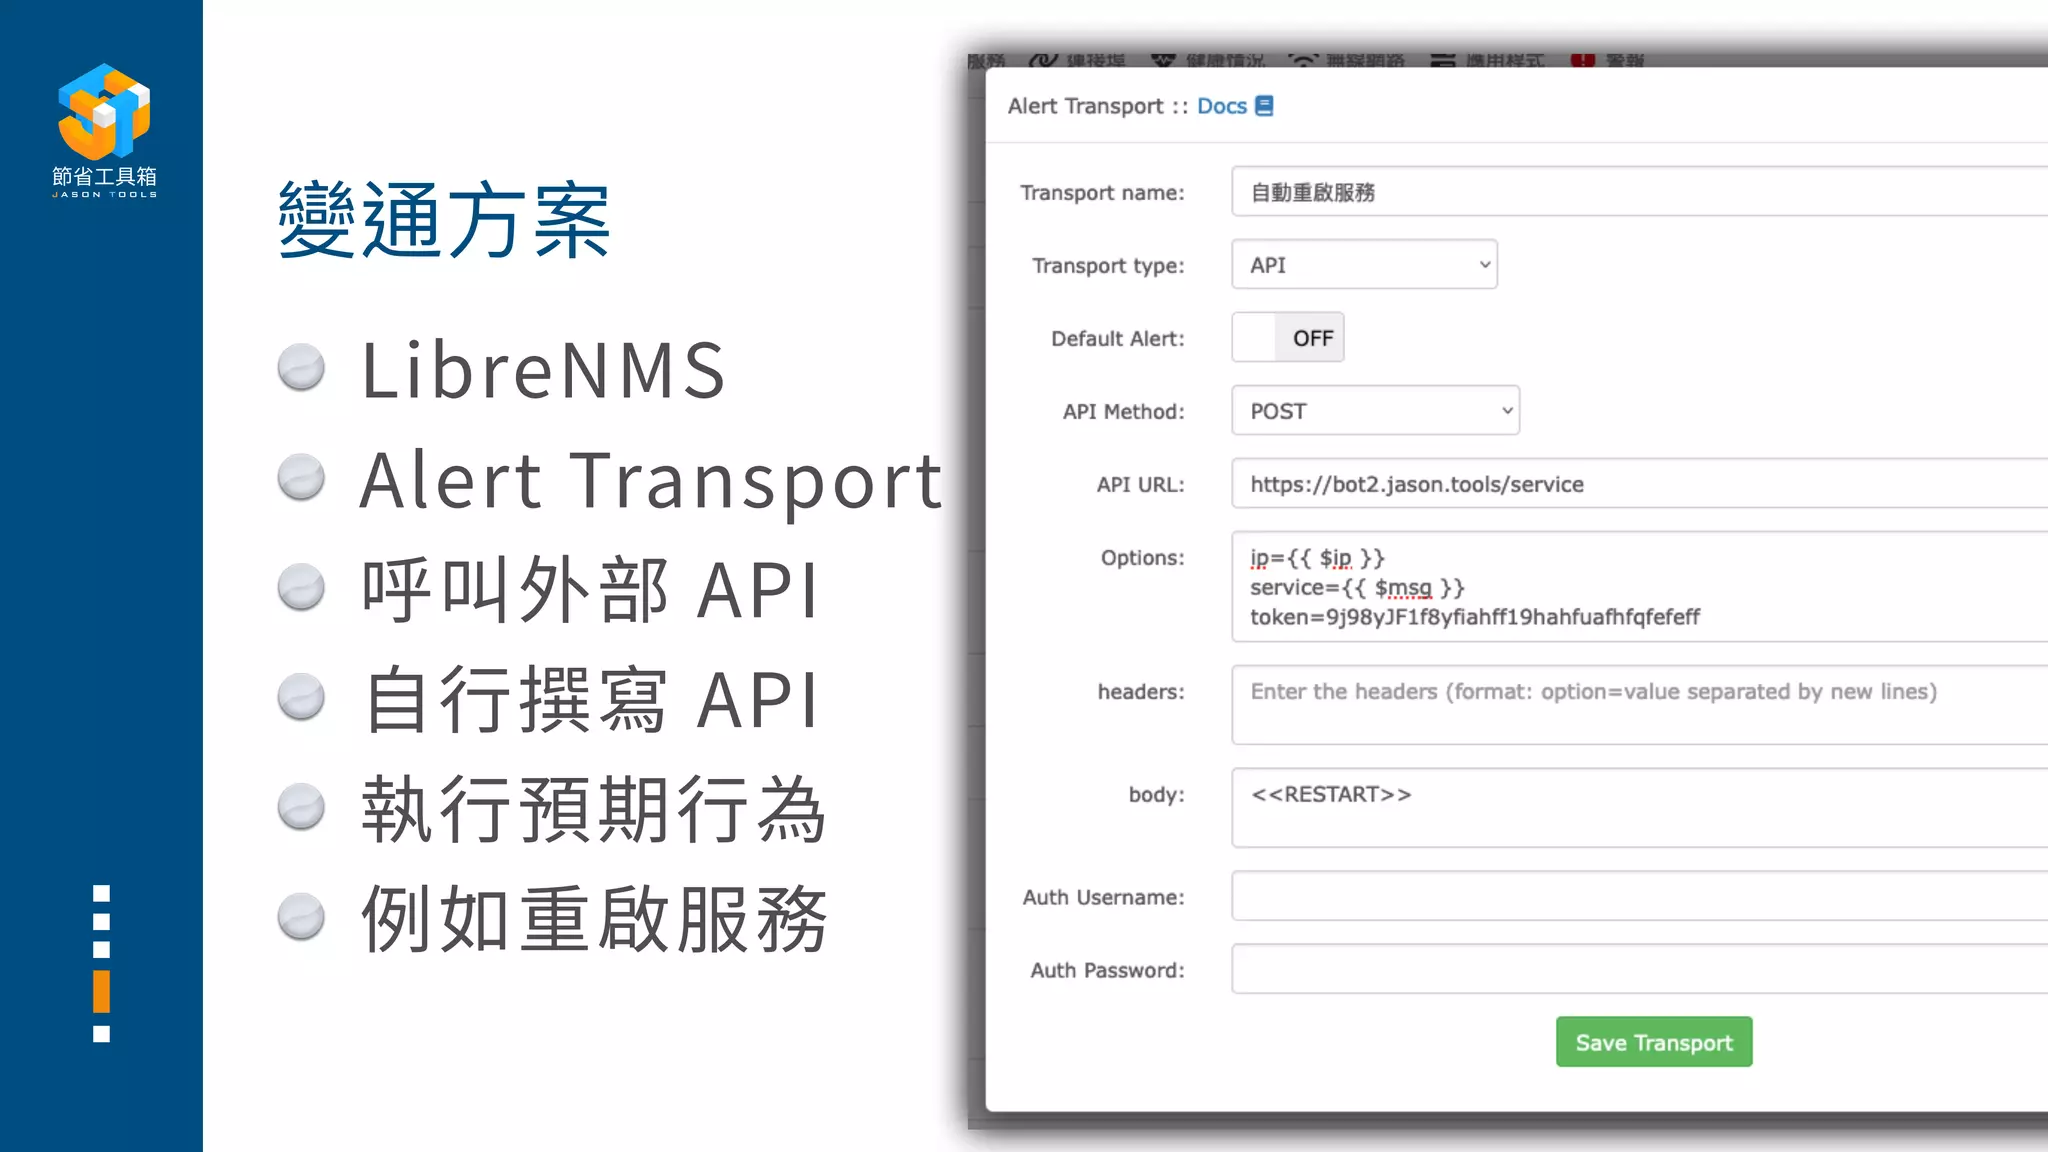Toggle the Default Alert switch
Screen dimensions: 2048x1152
(x=1288, y=338)
